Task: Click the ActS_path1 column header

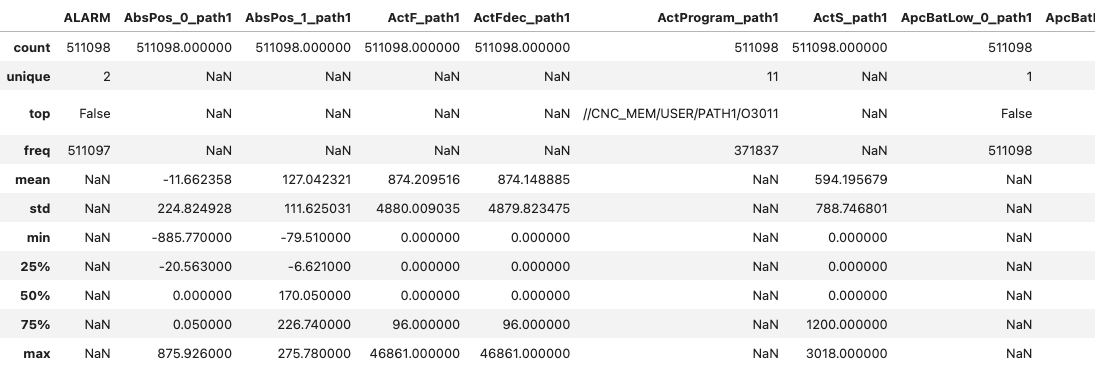Action: pyautogui.click(x=851, y=17)
